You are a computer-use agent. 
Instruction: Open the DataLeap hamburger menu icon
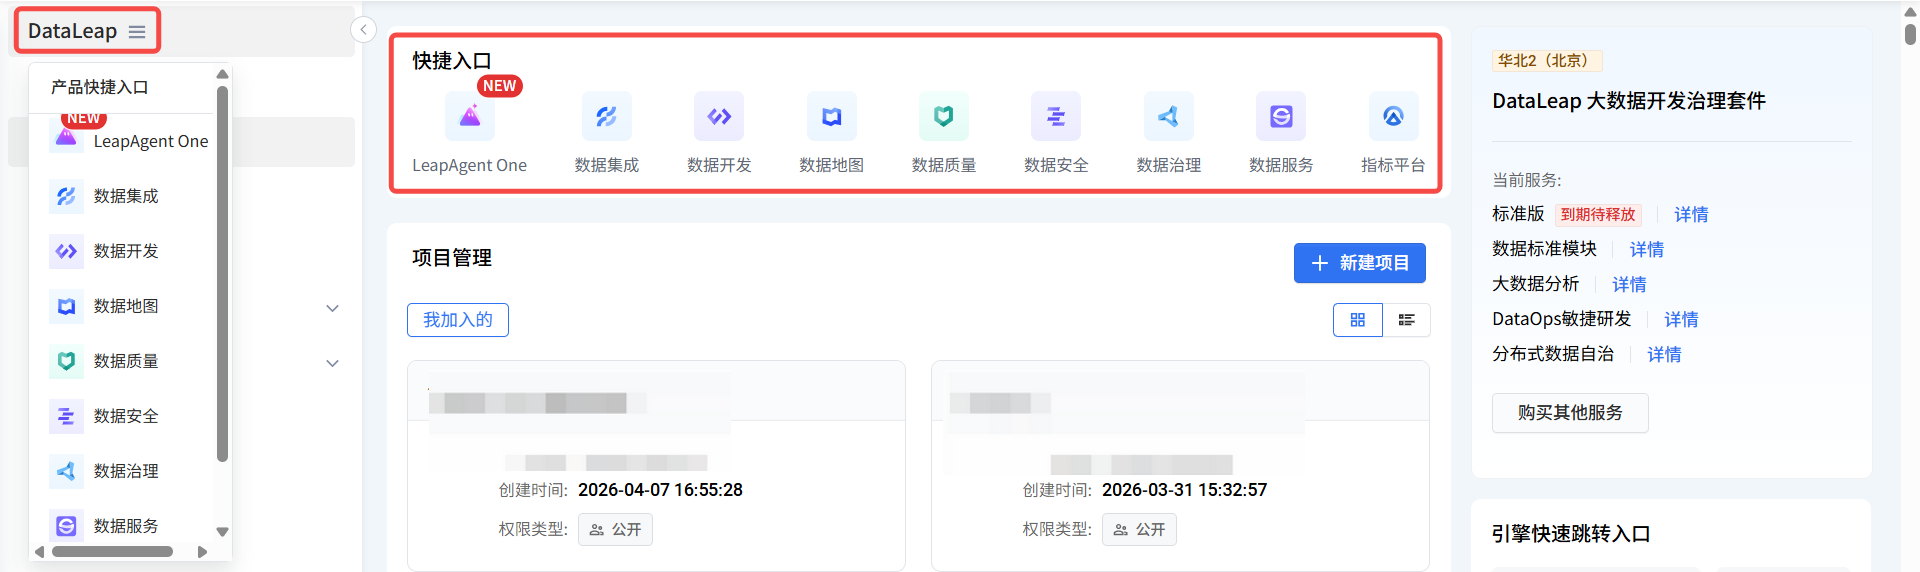pyautogui.click(x=137, y=32)
